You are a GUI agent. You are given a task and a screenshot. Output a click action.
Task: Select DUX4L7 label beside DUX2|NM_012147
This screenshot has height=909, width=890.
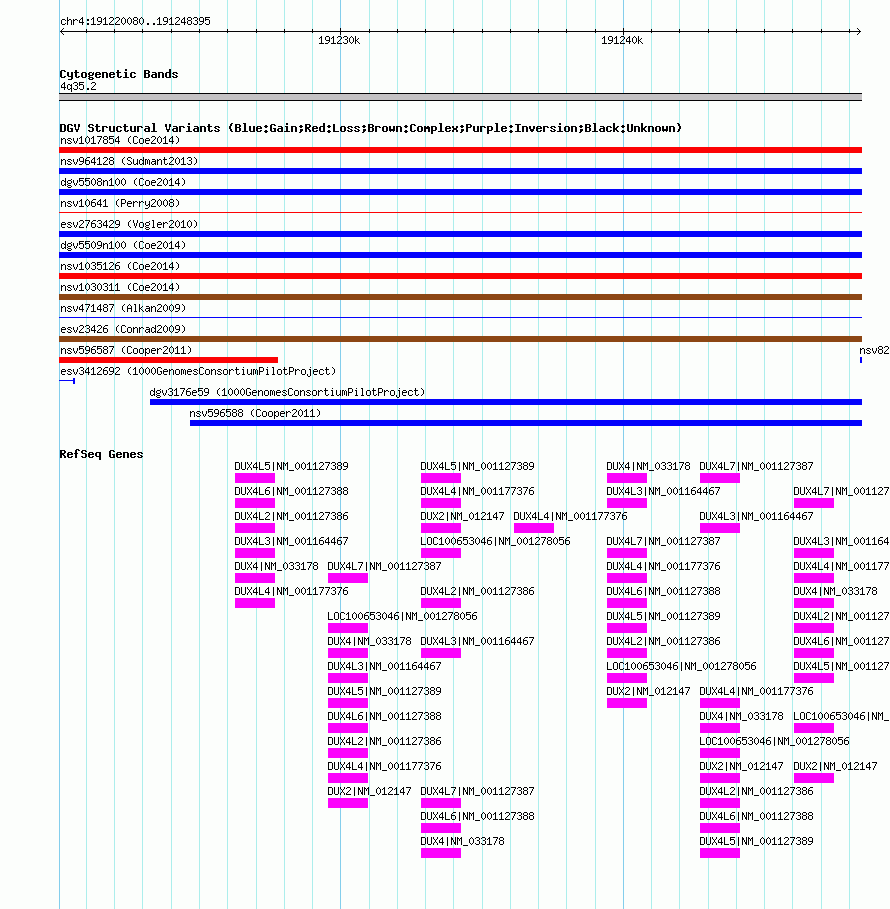click(x=477, y=791)
